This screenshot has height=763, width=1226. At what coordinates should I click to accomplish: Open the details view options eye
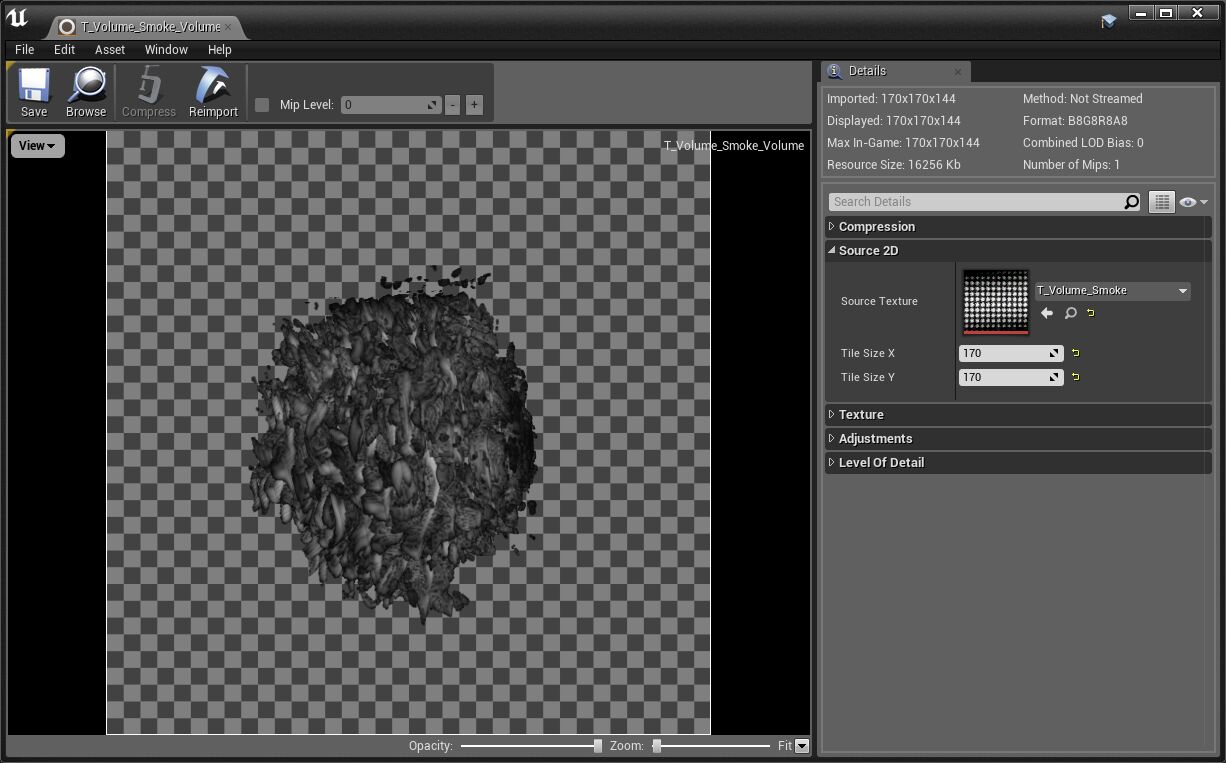(x=1192, y=202)
